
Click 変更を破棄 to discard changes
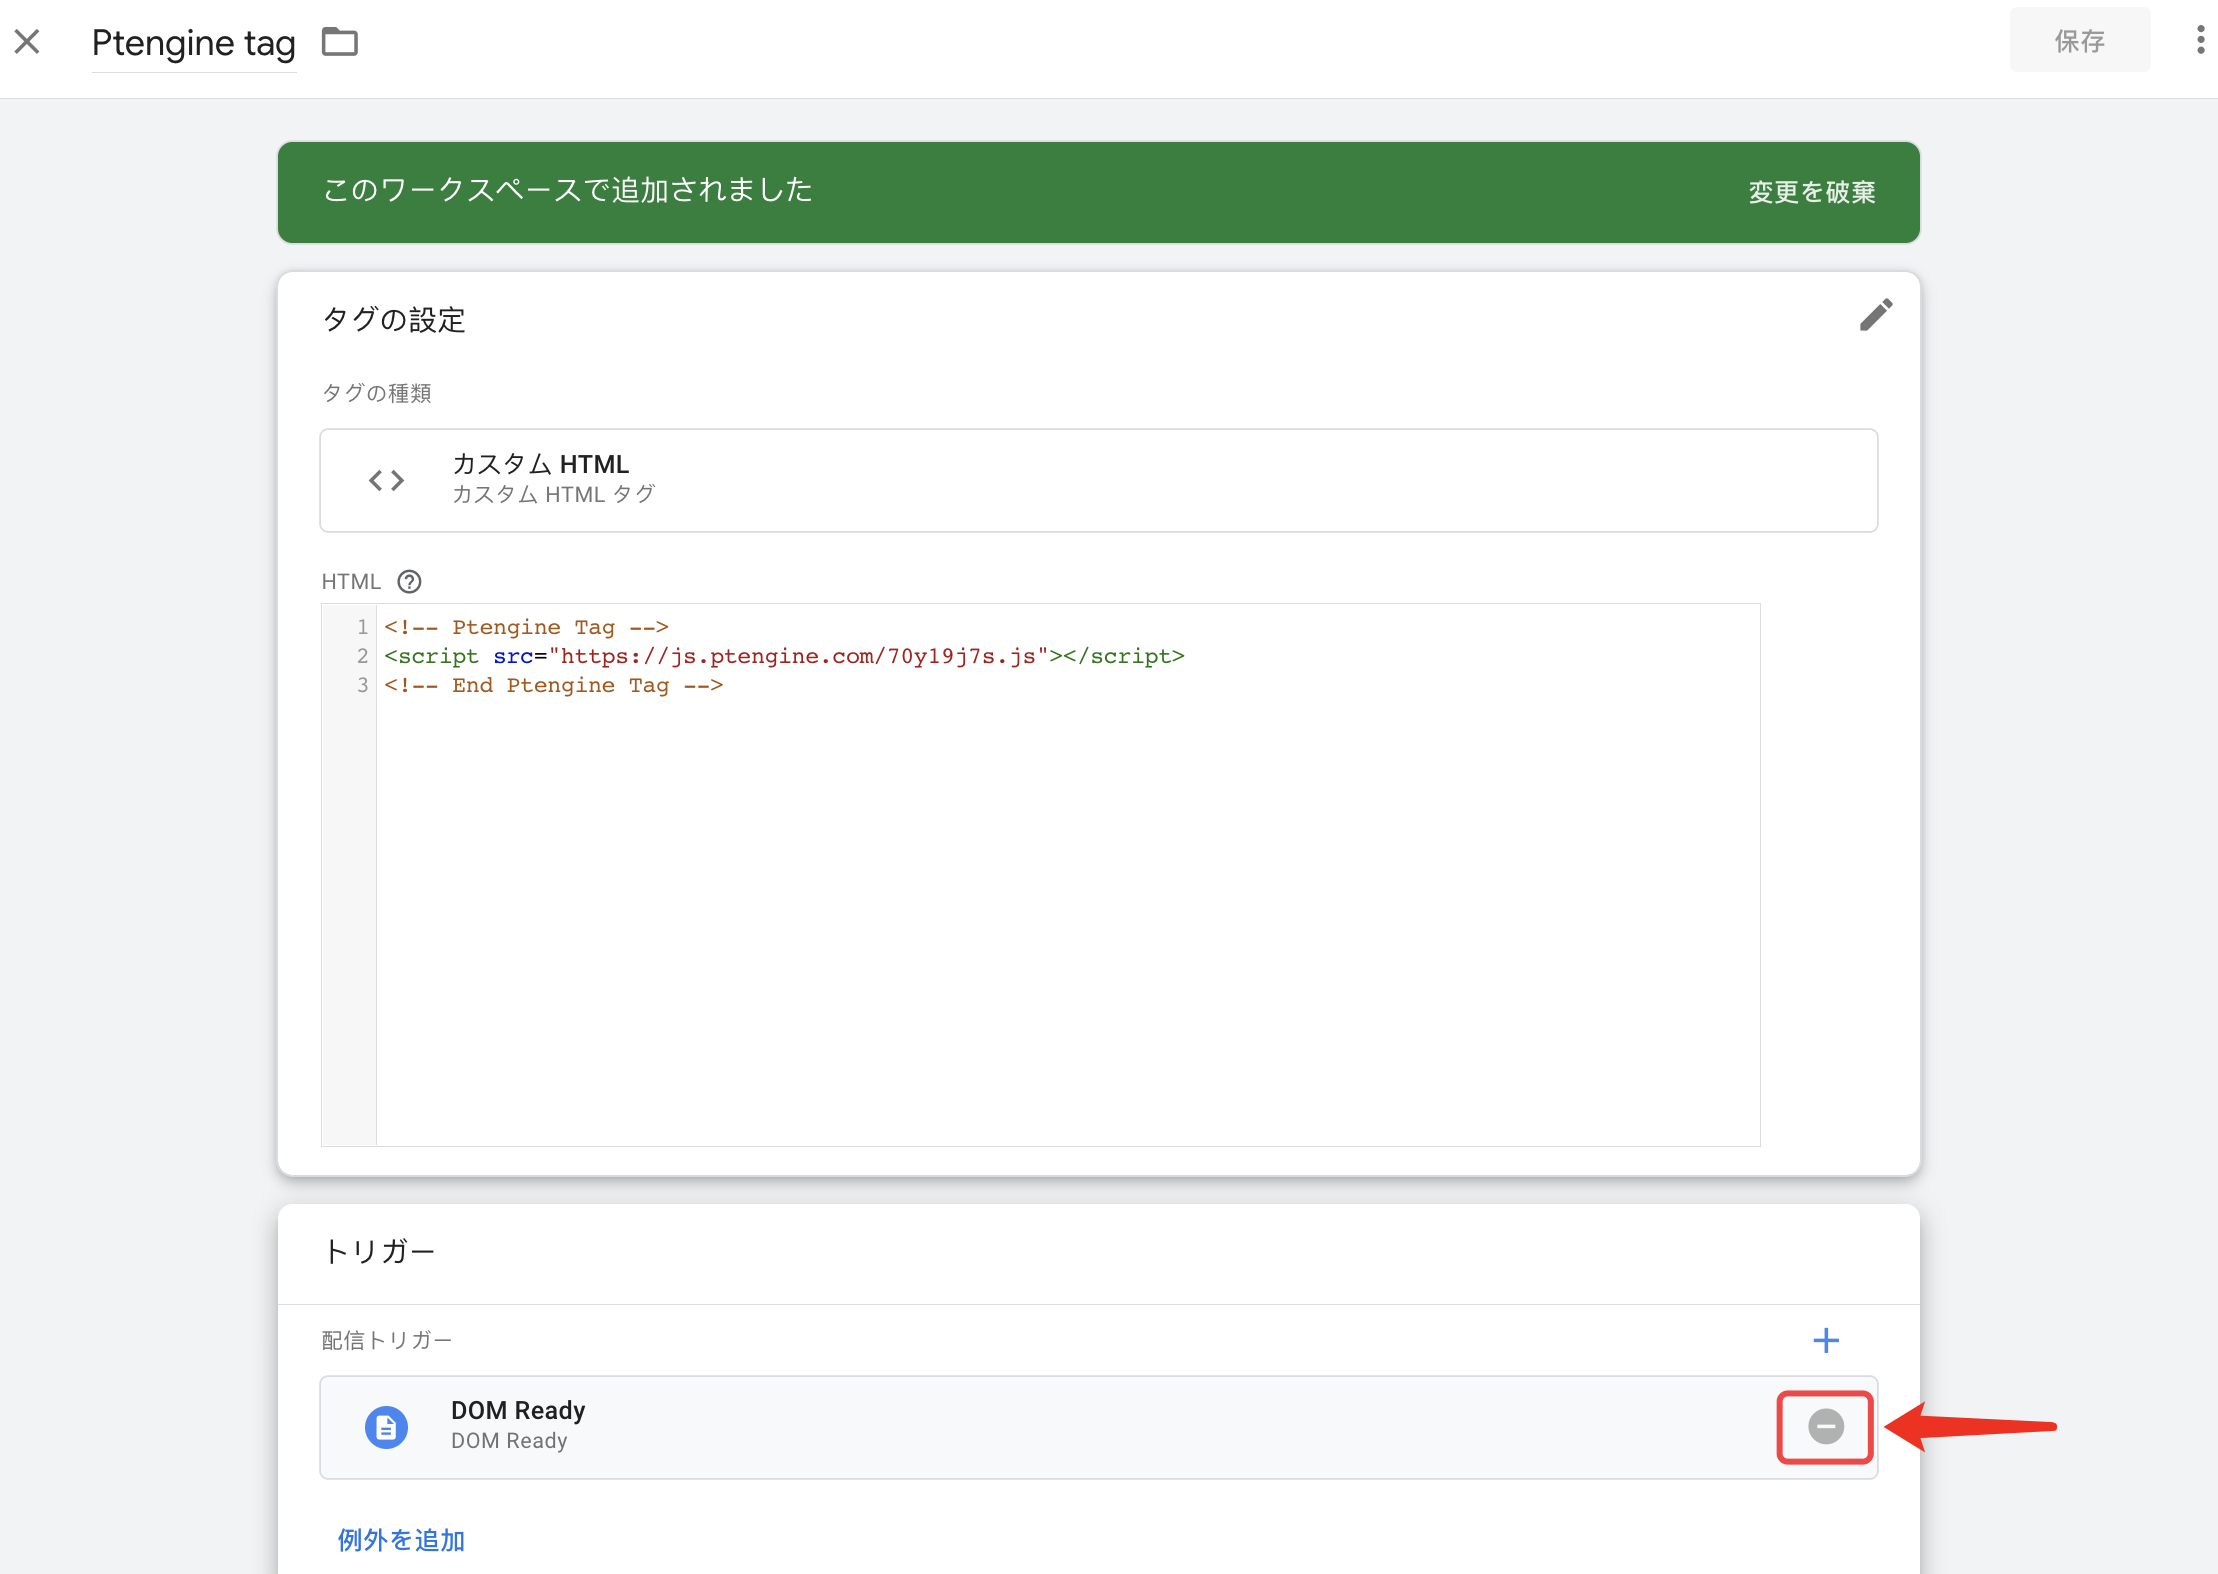pos(1811,192)
